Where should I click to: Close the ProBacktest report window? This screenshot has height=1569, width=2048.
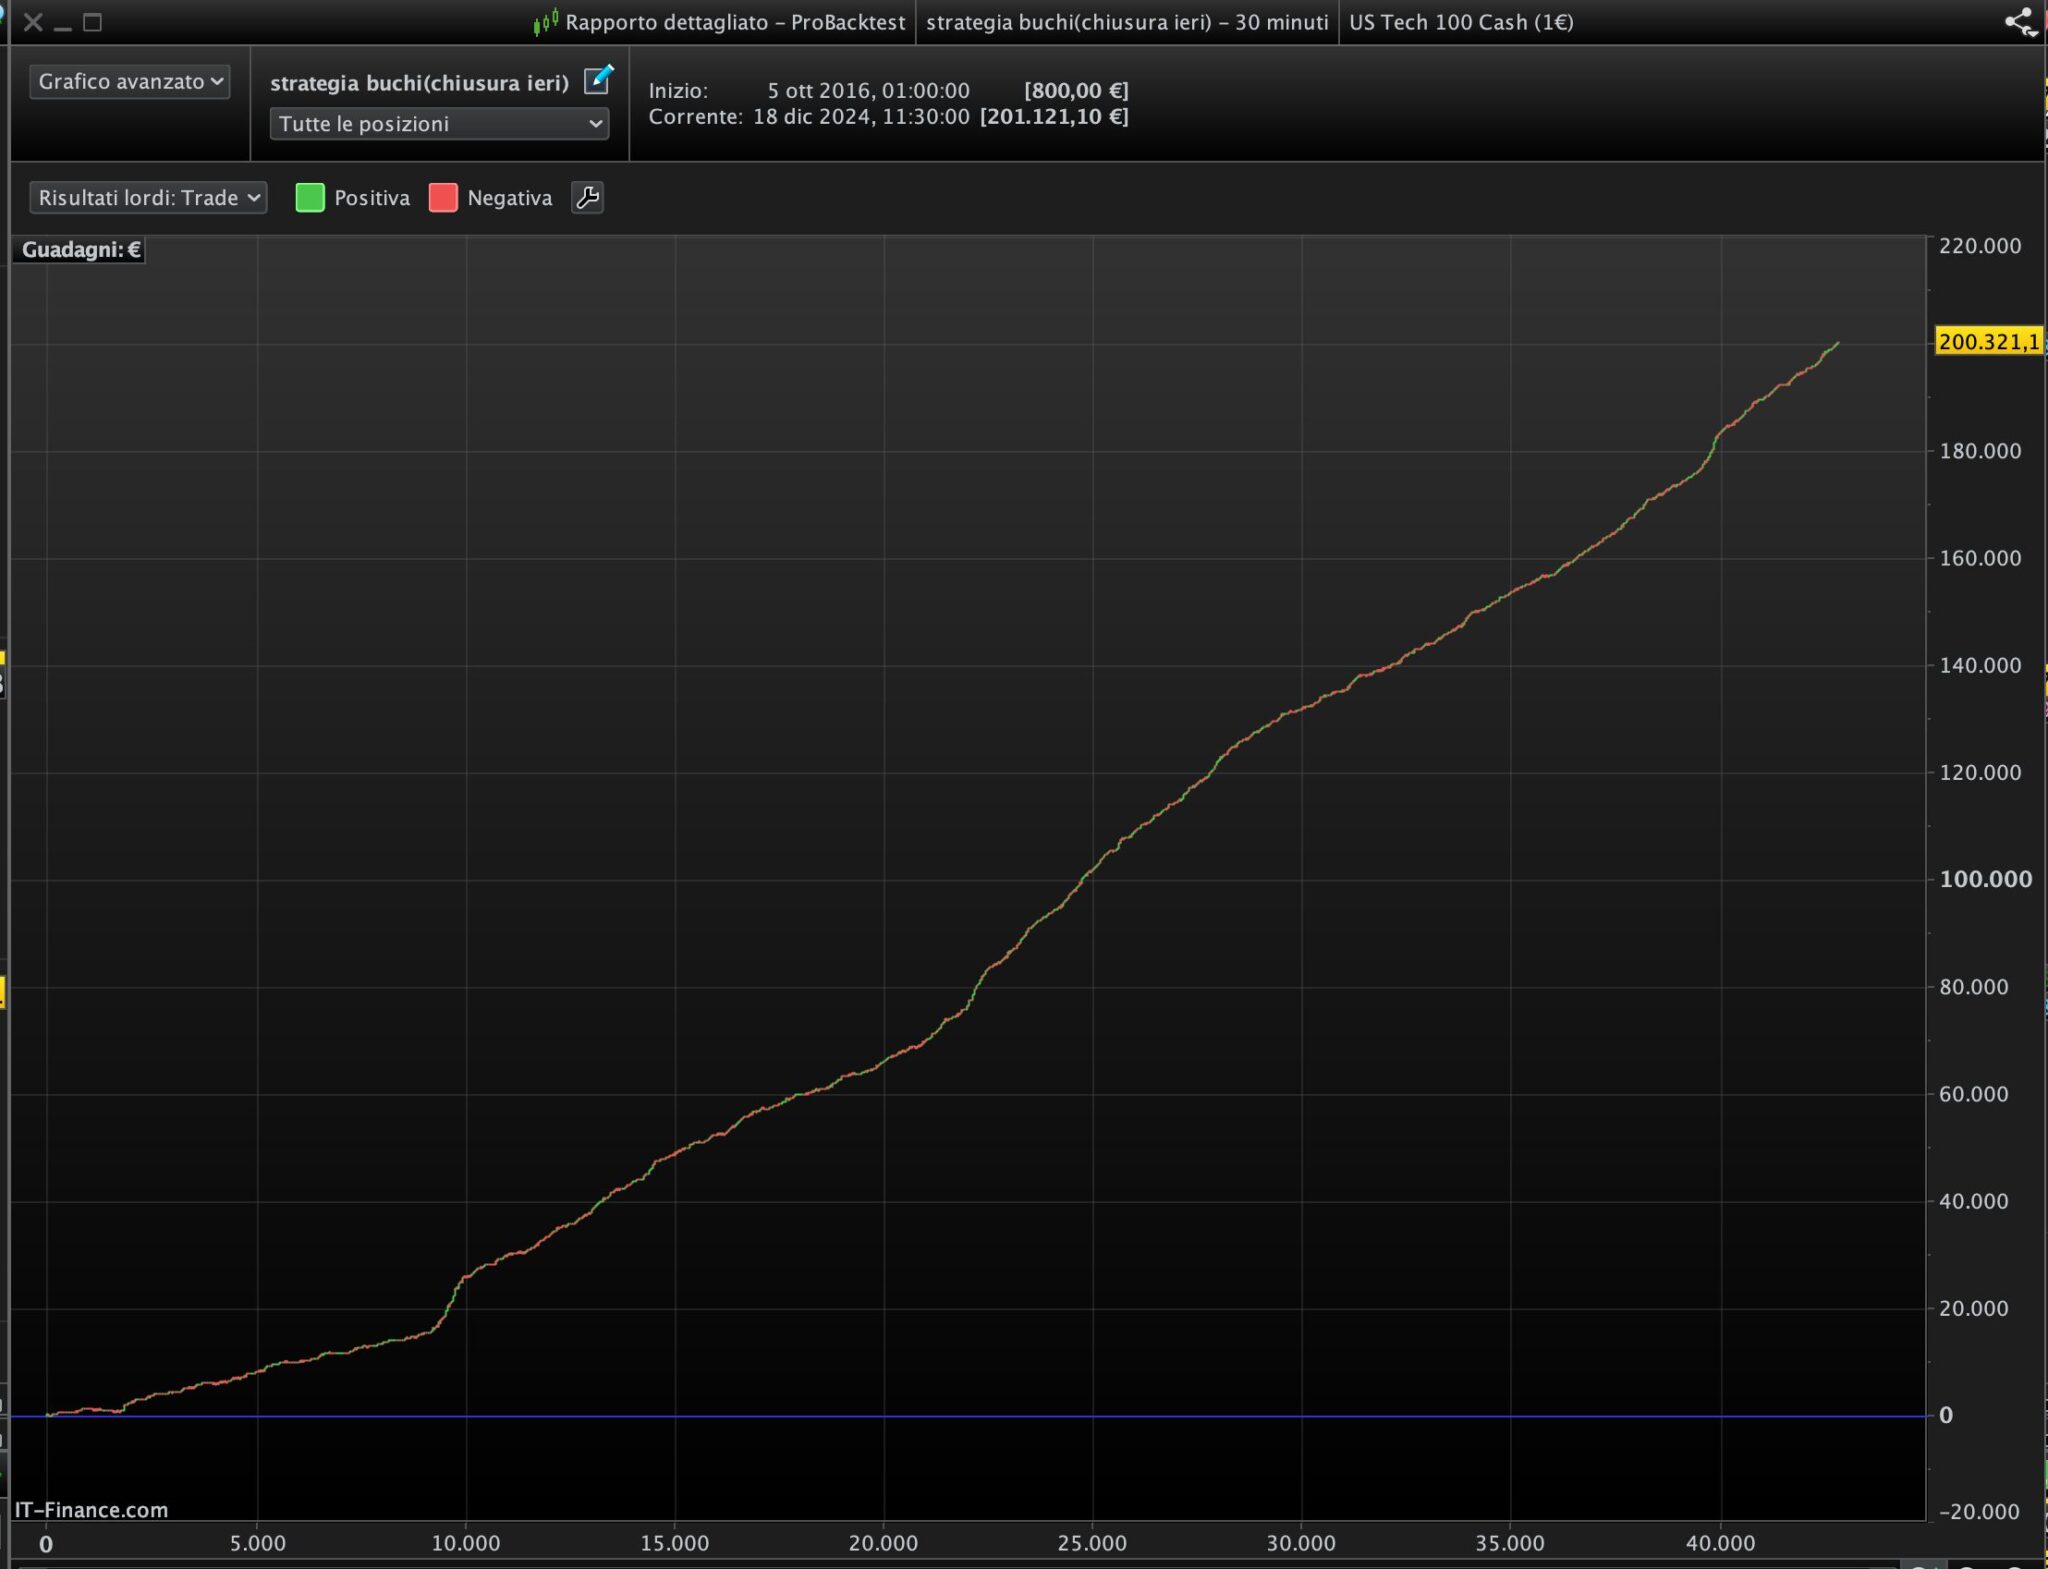(x=33, y=22)
